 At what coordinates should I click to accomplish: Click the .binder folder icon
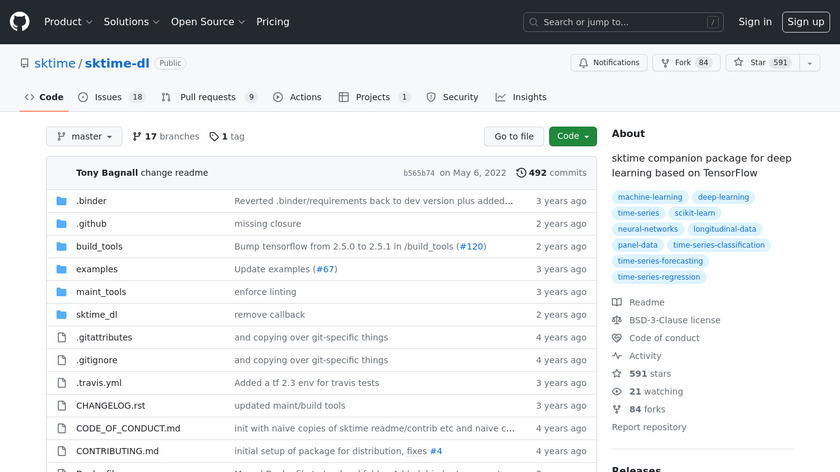tap(62, 201)
